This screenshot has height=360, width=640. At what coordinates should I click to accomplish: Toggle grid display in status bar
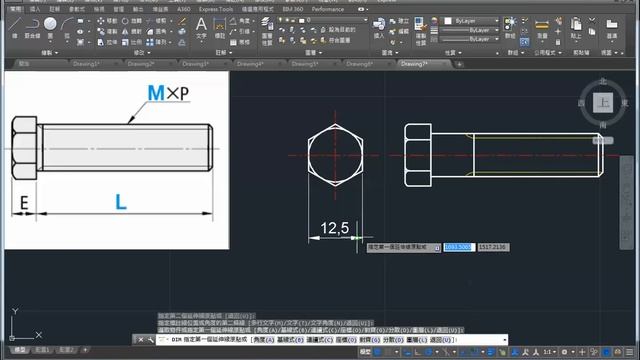point(378,351)
